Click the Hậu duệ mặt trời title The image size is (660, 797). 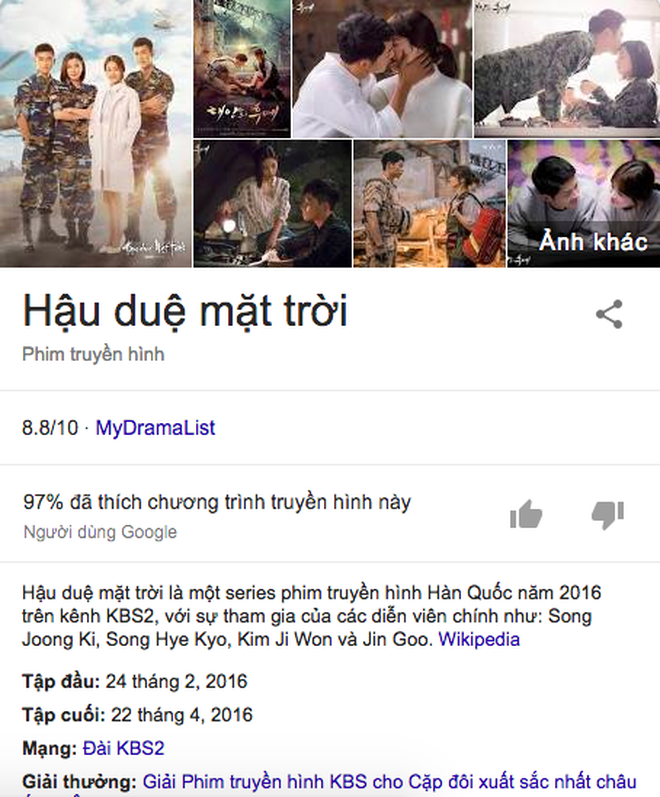click(185, 311)
